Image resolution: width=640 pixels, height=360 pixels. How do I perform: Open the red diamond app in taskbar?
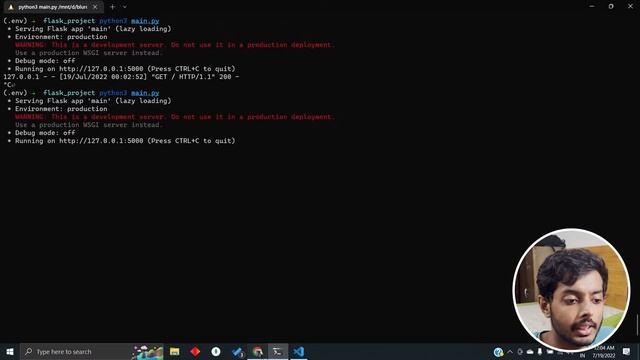pos(195,351)
